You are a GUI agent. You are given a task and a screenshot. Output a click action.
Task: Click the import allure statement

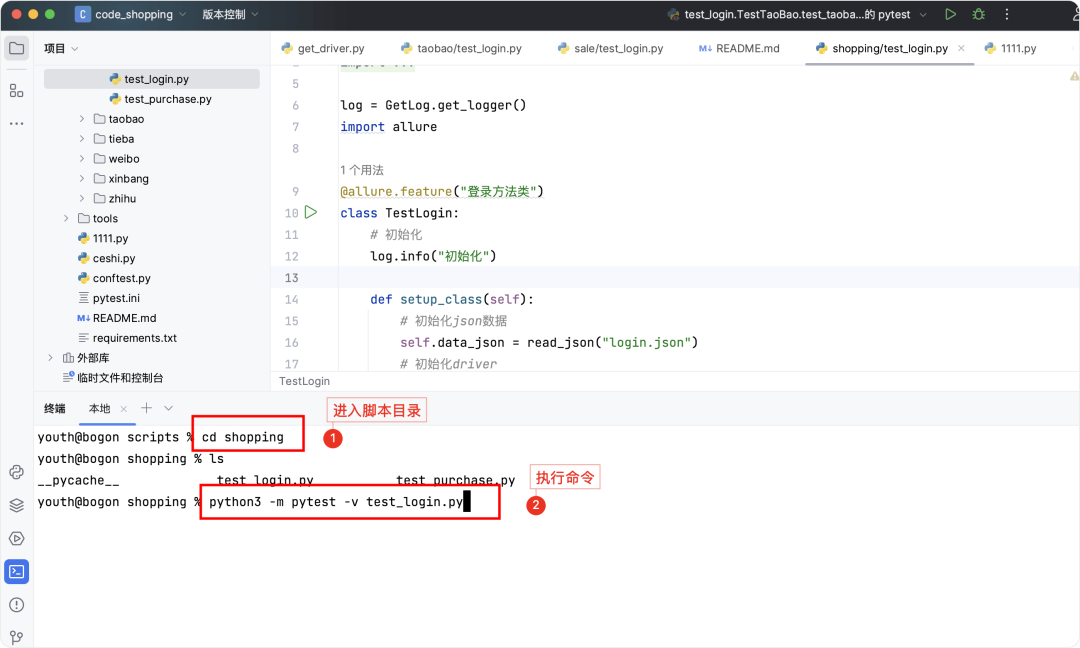tap(388, 127)
